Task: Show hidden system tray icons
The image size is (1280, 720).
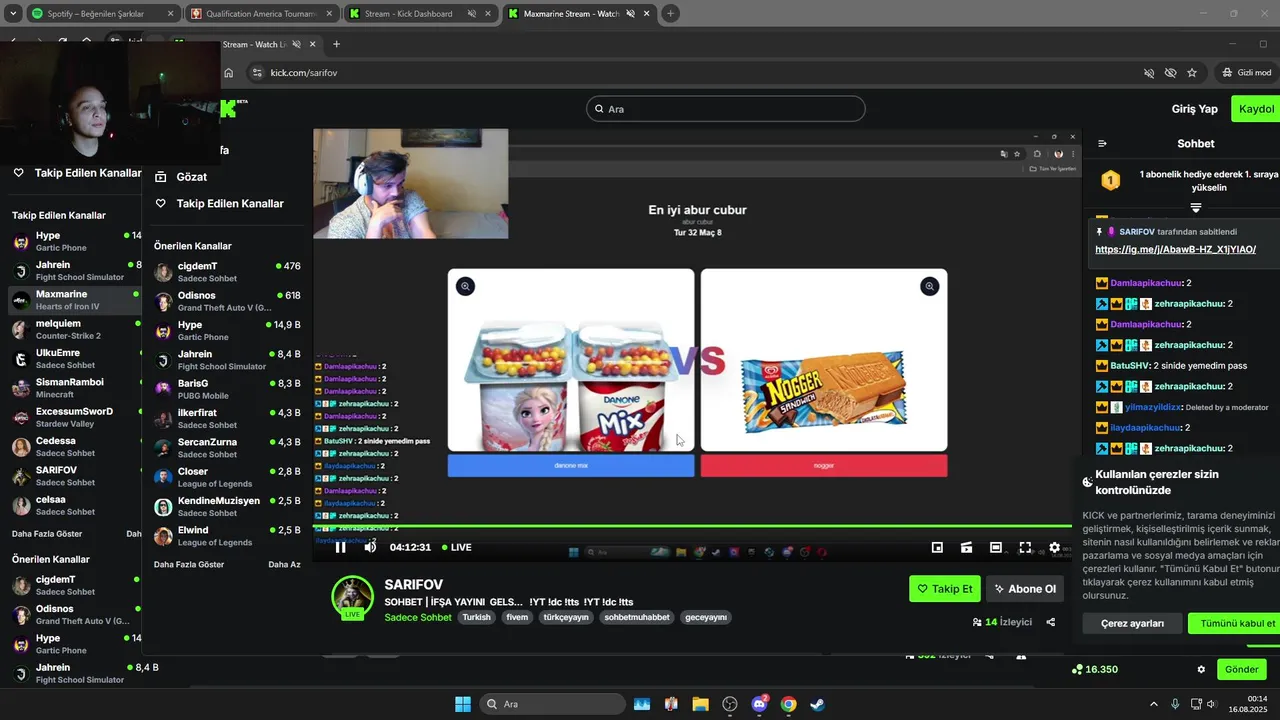Action: (x=1153, y=704)
